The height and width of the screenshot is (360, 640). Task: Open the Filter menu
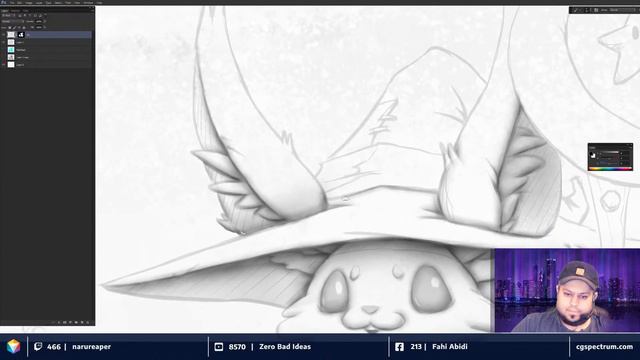(x=68, y=3)
